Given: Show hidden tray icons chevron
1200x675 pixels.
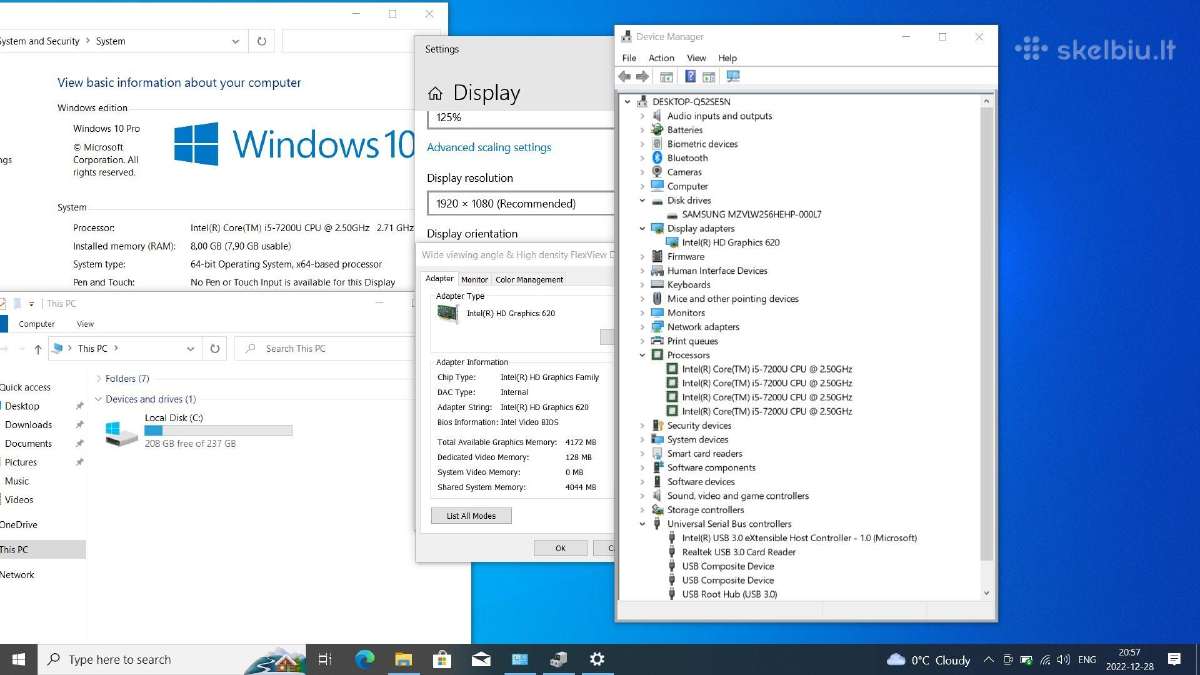Looking at the screenshot, I should coord(989,660).
